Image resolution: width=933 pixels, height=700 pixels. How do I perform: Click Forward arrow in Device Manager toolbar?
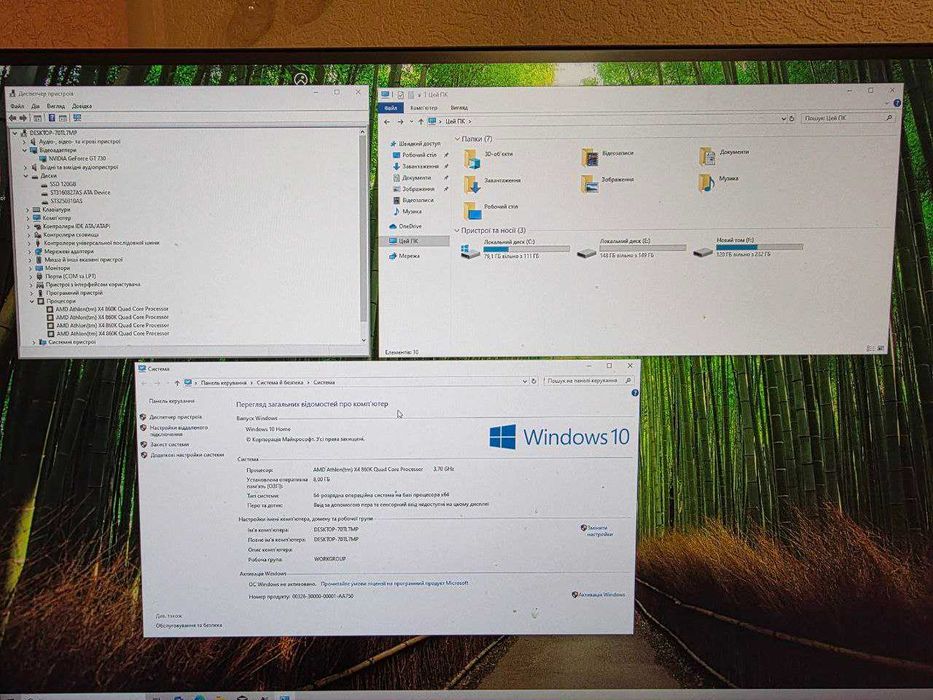coord(23,118)
